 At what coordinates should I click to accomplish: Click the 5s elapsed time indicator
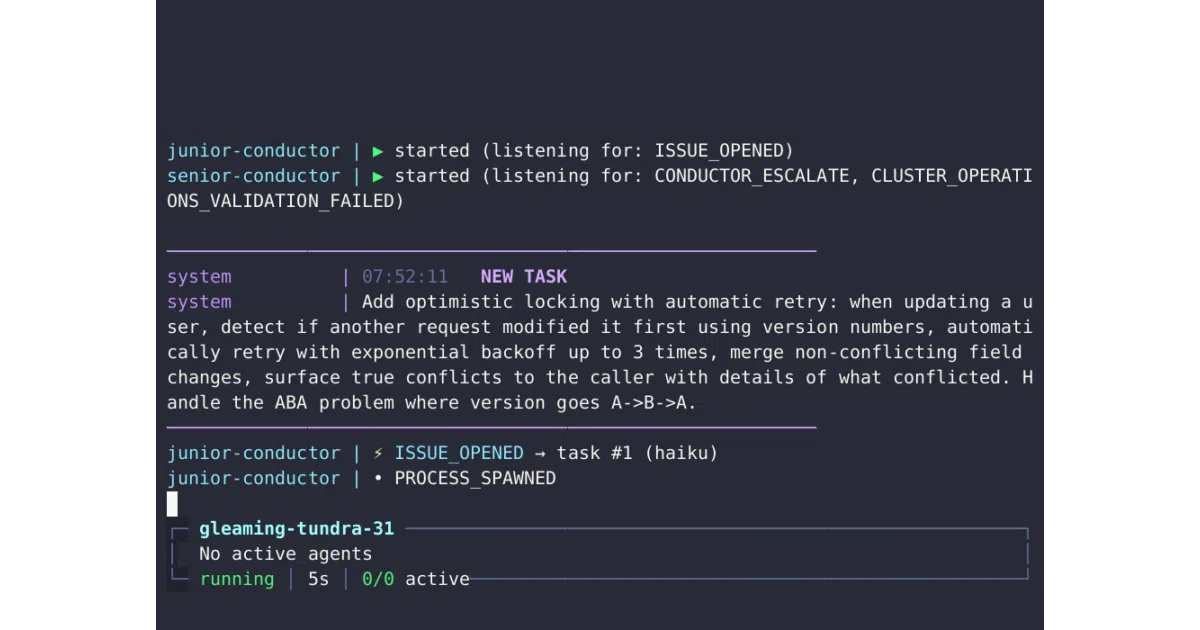click(x=318, y=579)
